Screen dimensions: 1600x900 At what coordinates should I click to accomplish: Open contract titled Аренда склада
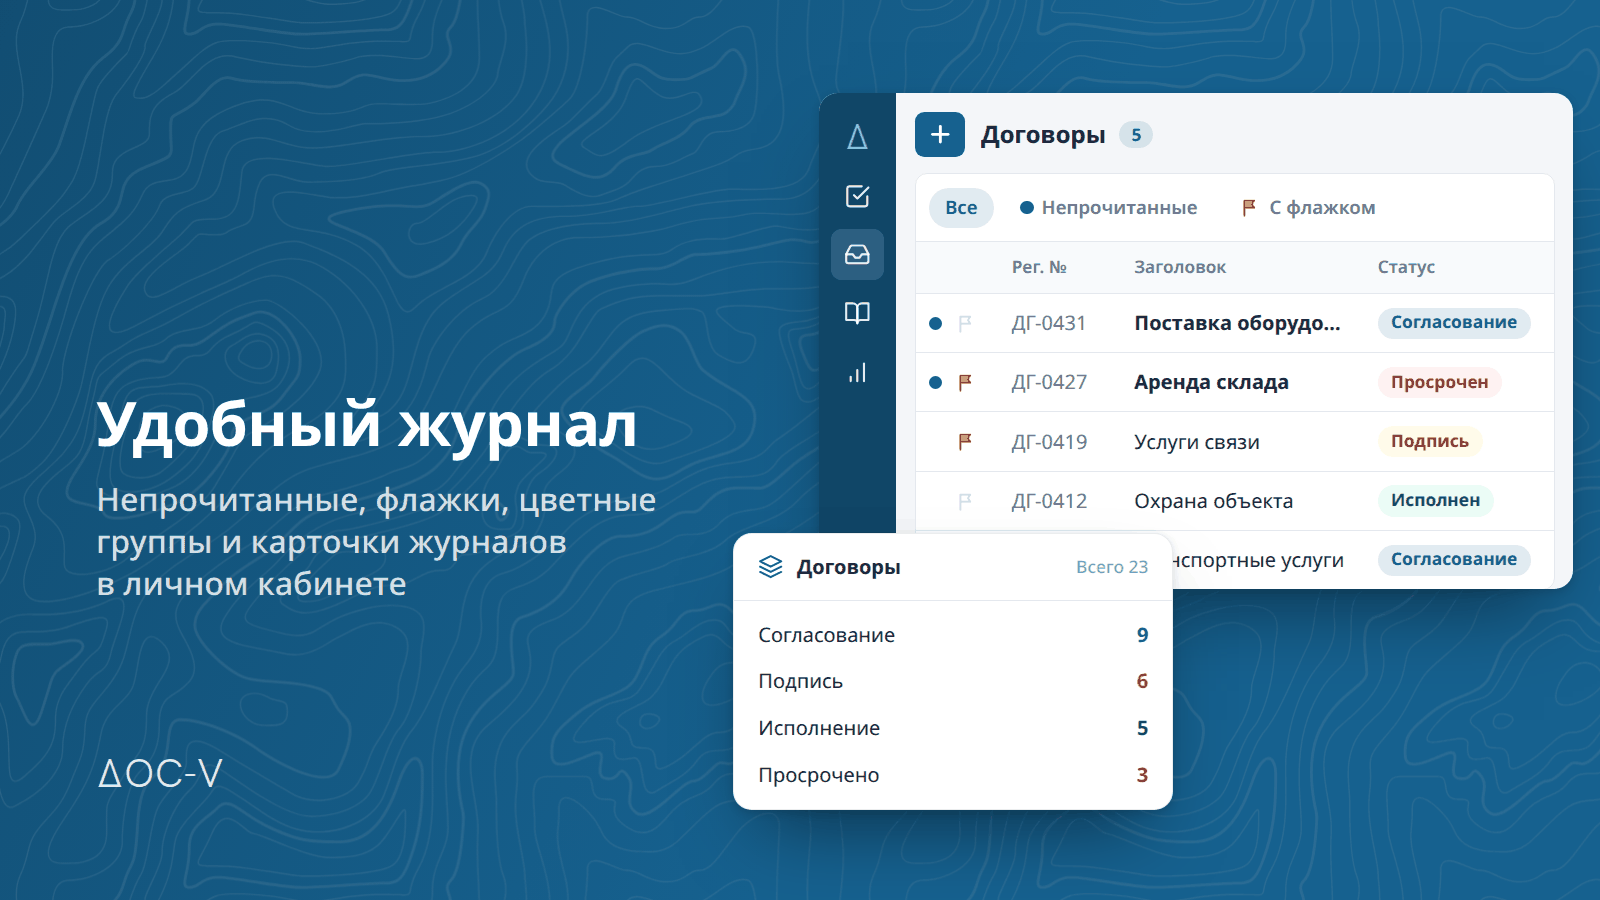pyautogui.click(x=1211, y=382)
